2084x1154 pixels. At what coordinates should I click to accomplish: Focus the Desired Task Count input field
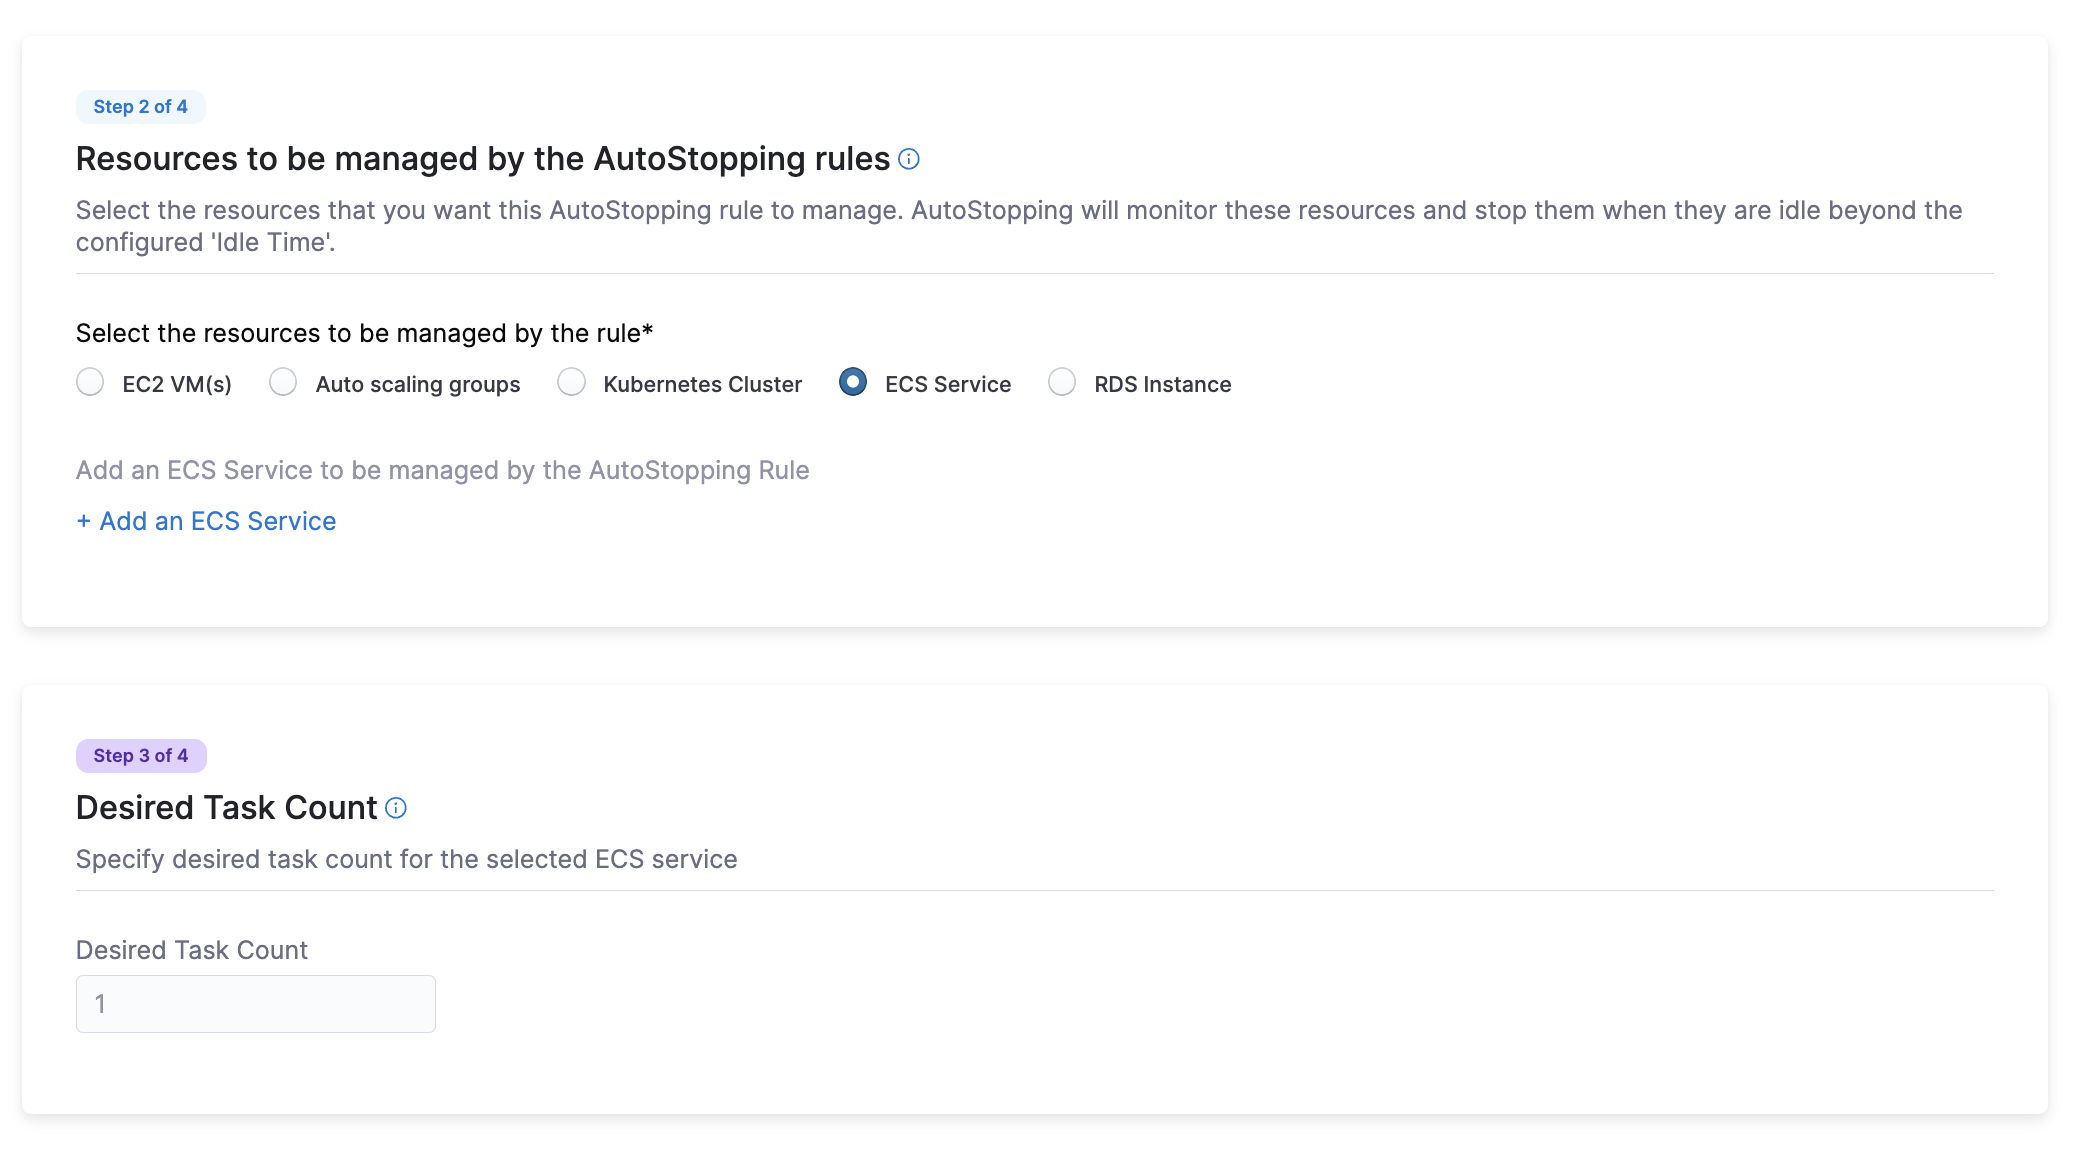(256, 1004)
